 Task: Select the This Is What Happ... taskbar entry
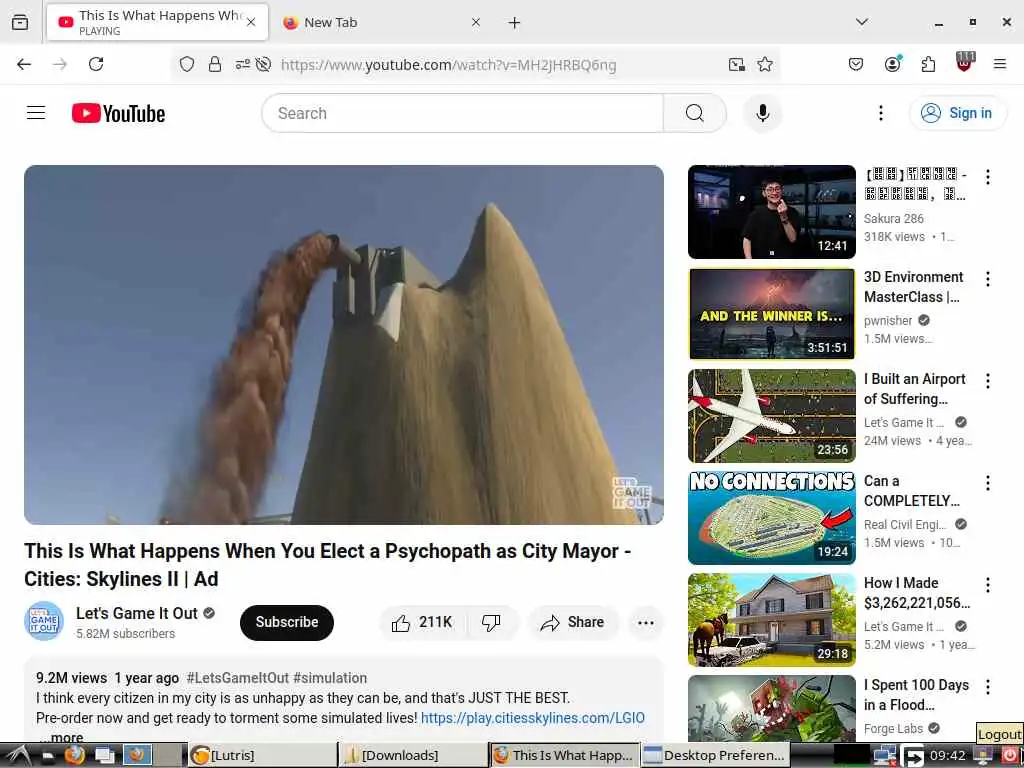click(564, 755)
